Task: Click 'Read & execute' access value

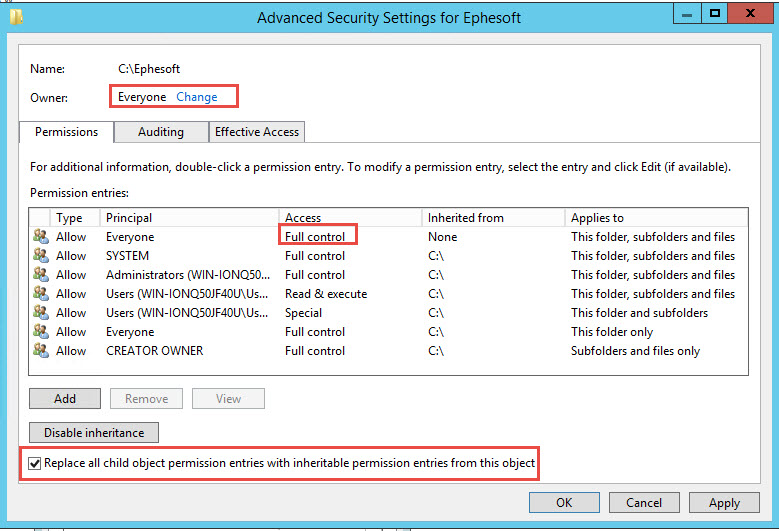Action: (x=326, y=294)
